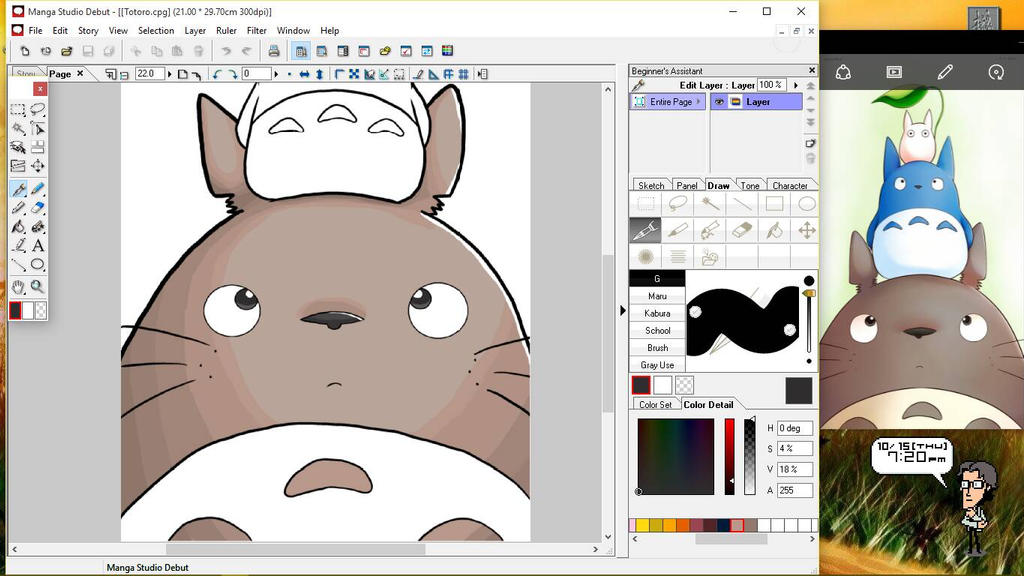This screenshot has width=1024, height=576.
Task: Select the Fill bucket tool in floating toolbox
Action: 18,227
